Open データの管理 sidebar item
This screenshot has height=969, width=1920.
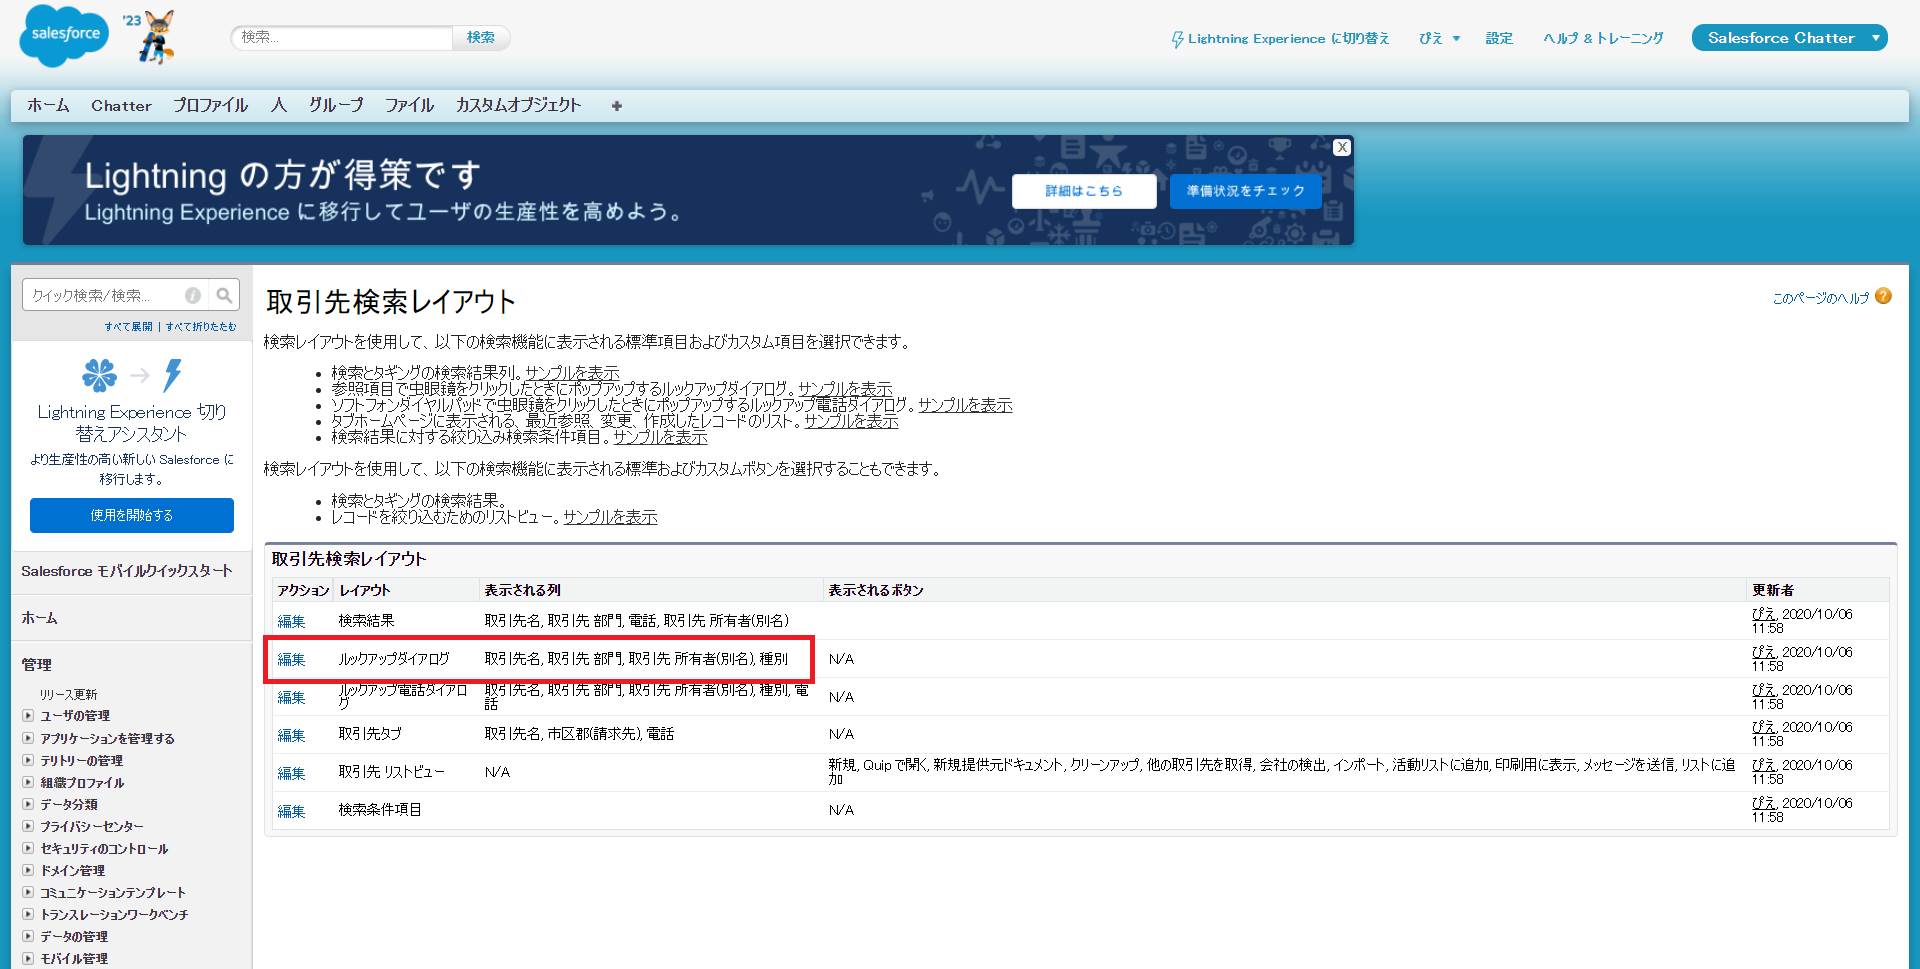coord(74,937)
